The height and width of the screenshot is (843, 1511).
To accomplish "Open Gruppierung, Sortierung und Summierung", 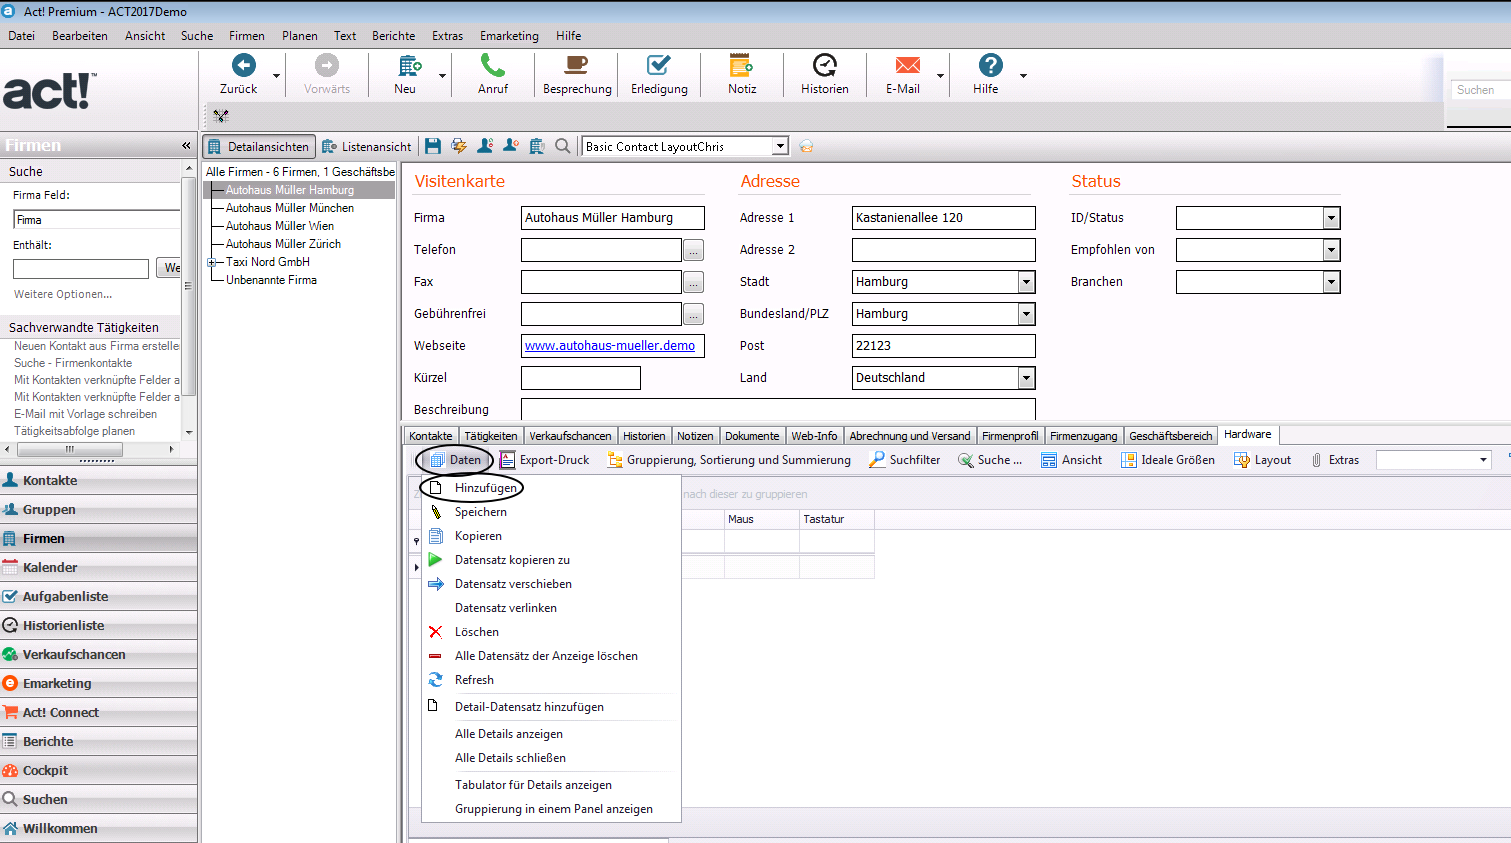I will point(729,460).
